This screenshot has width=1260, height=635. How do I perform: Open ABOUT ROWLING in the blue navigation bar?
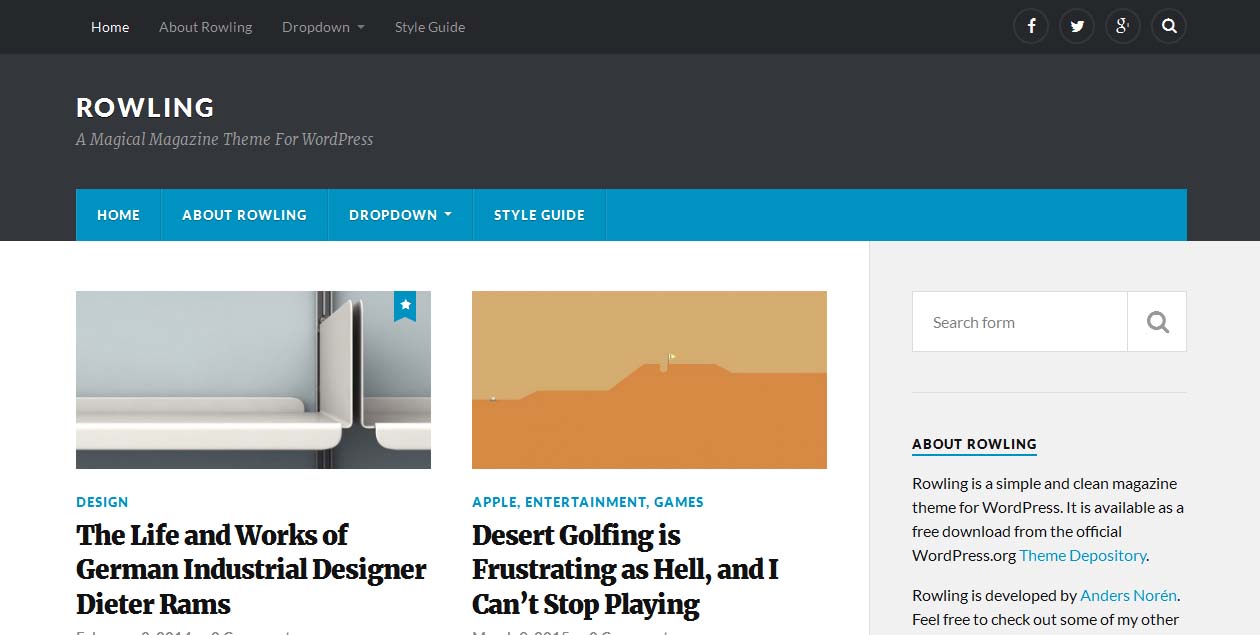click(245, 215)
